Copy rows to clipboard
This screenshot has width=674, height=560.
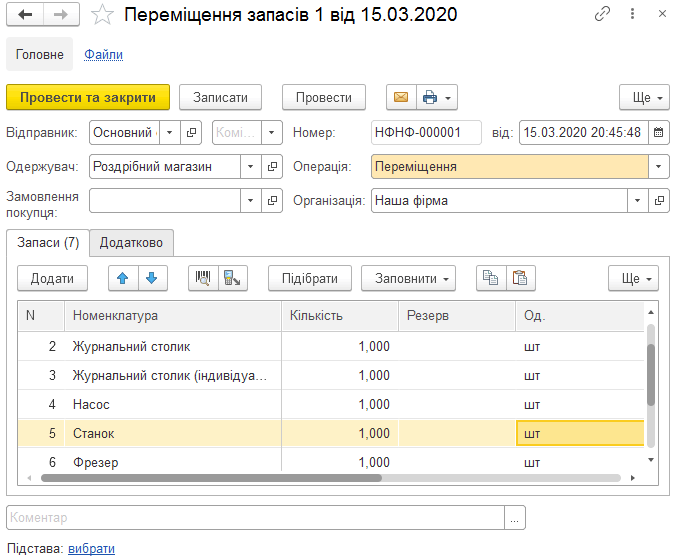490,278
